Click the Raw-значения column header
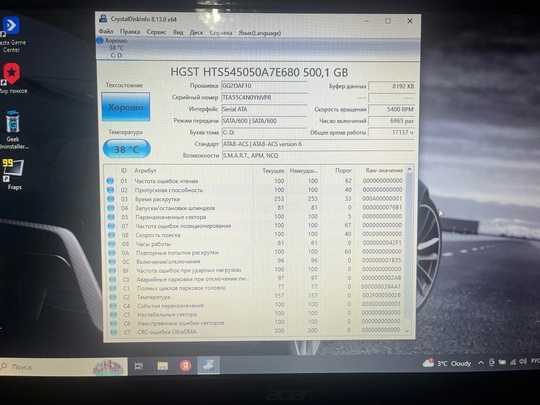 click(x=384, y=170)
